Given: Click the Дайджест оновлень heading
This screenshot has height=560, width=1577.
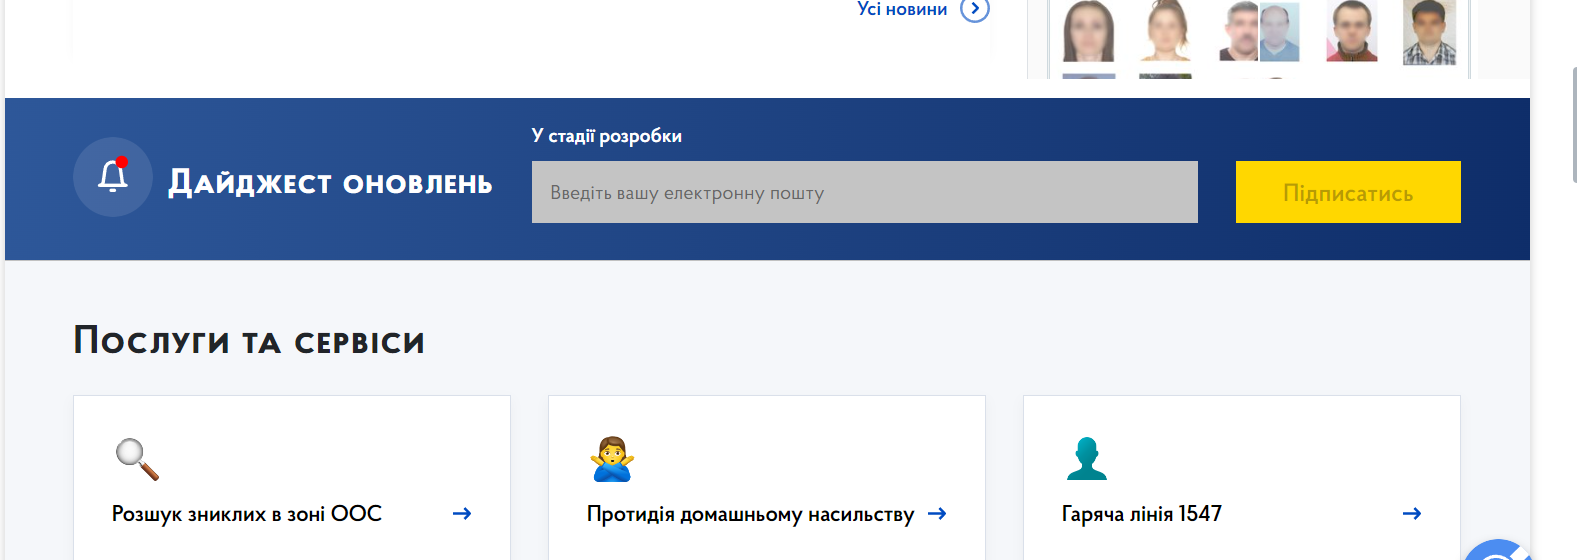Looking at the screenshot, I should tap(330, 183).
